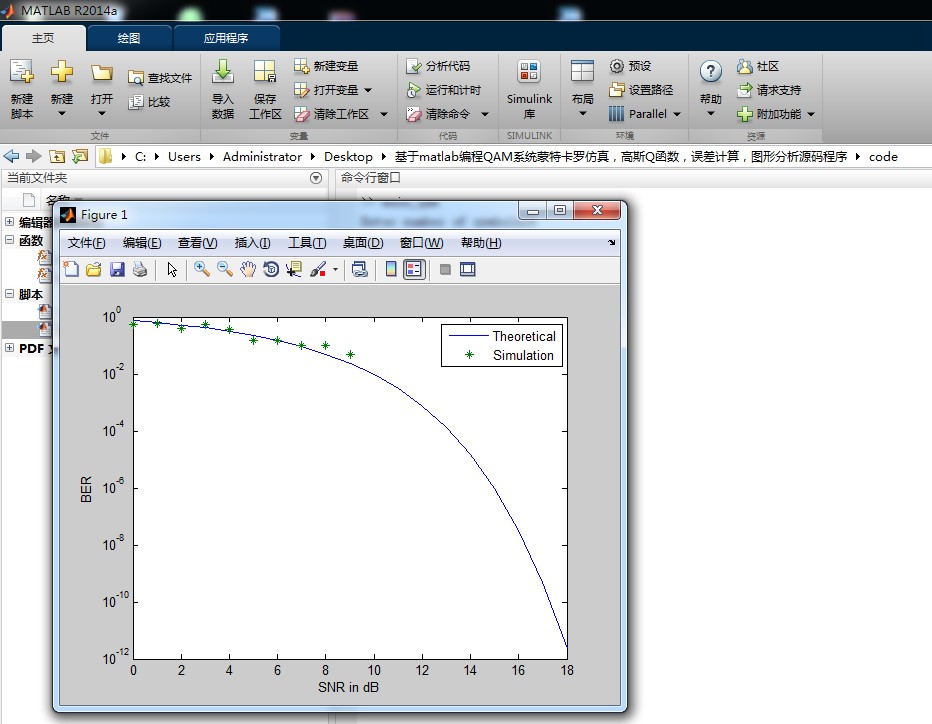932x724 pixels.
Task: Expand the Clear Commands (清除命令) dropdown
Action: [x=485, y=114]
